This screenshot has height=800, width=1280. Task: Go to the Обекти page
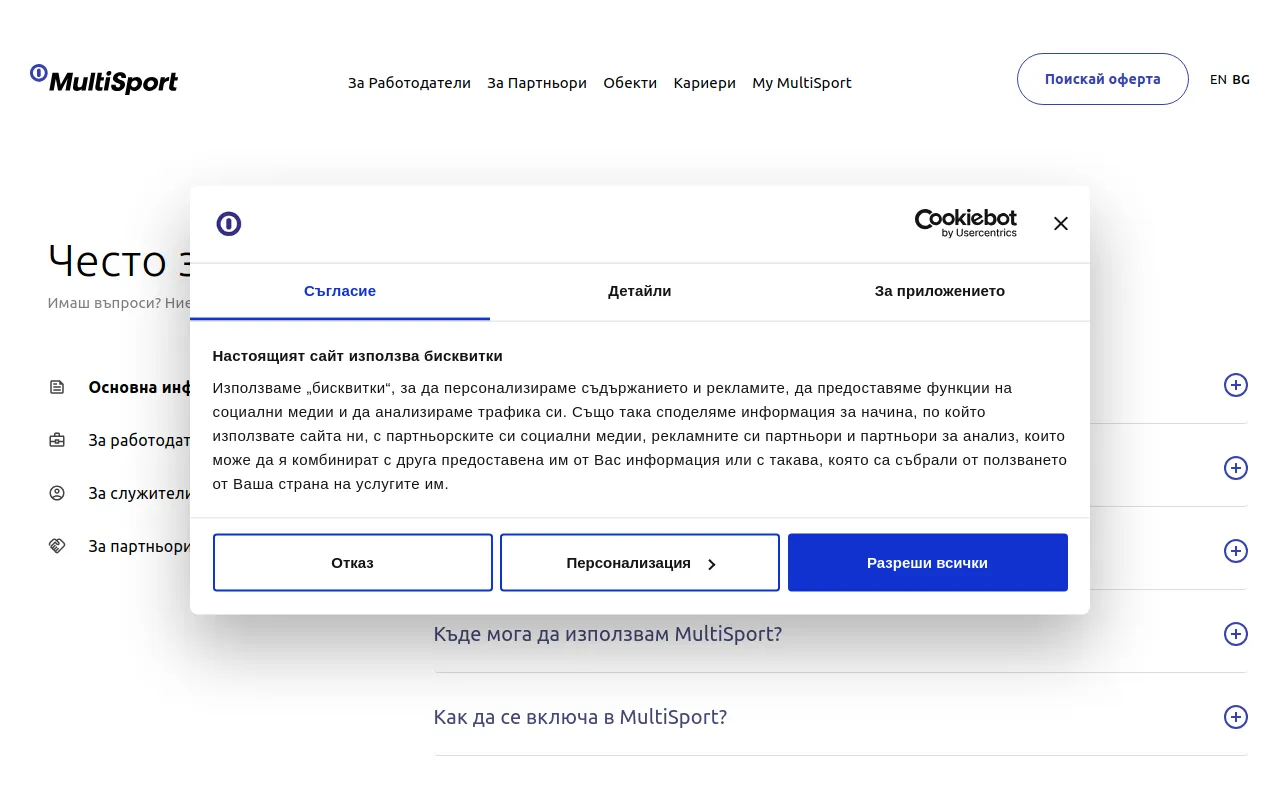(x=630, y=83)
